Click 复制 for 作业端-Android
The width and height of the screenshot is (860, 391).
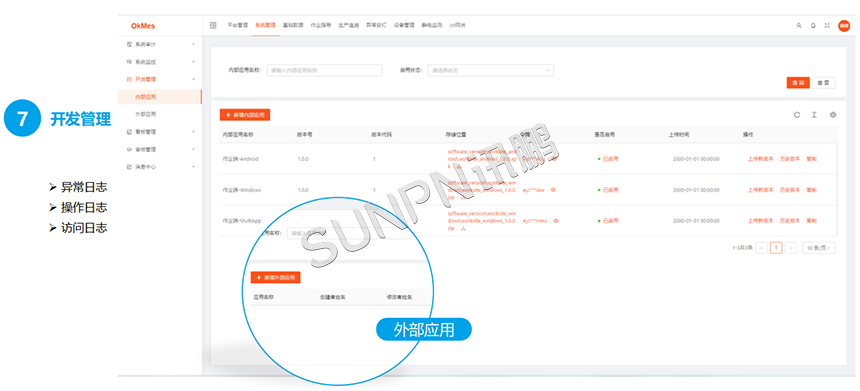coord(811,159)
